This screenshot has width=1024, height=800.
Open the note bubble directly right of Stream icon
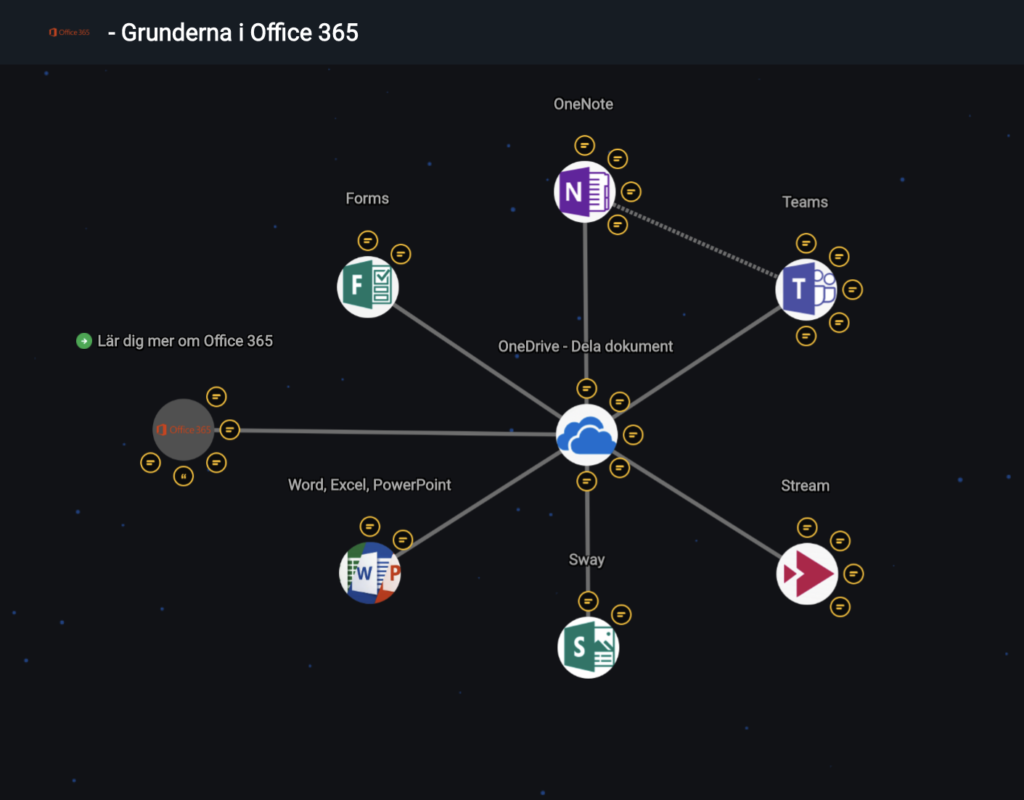pos(854,574)
